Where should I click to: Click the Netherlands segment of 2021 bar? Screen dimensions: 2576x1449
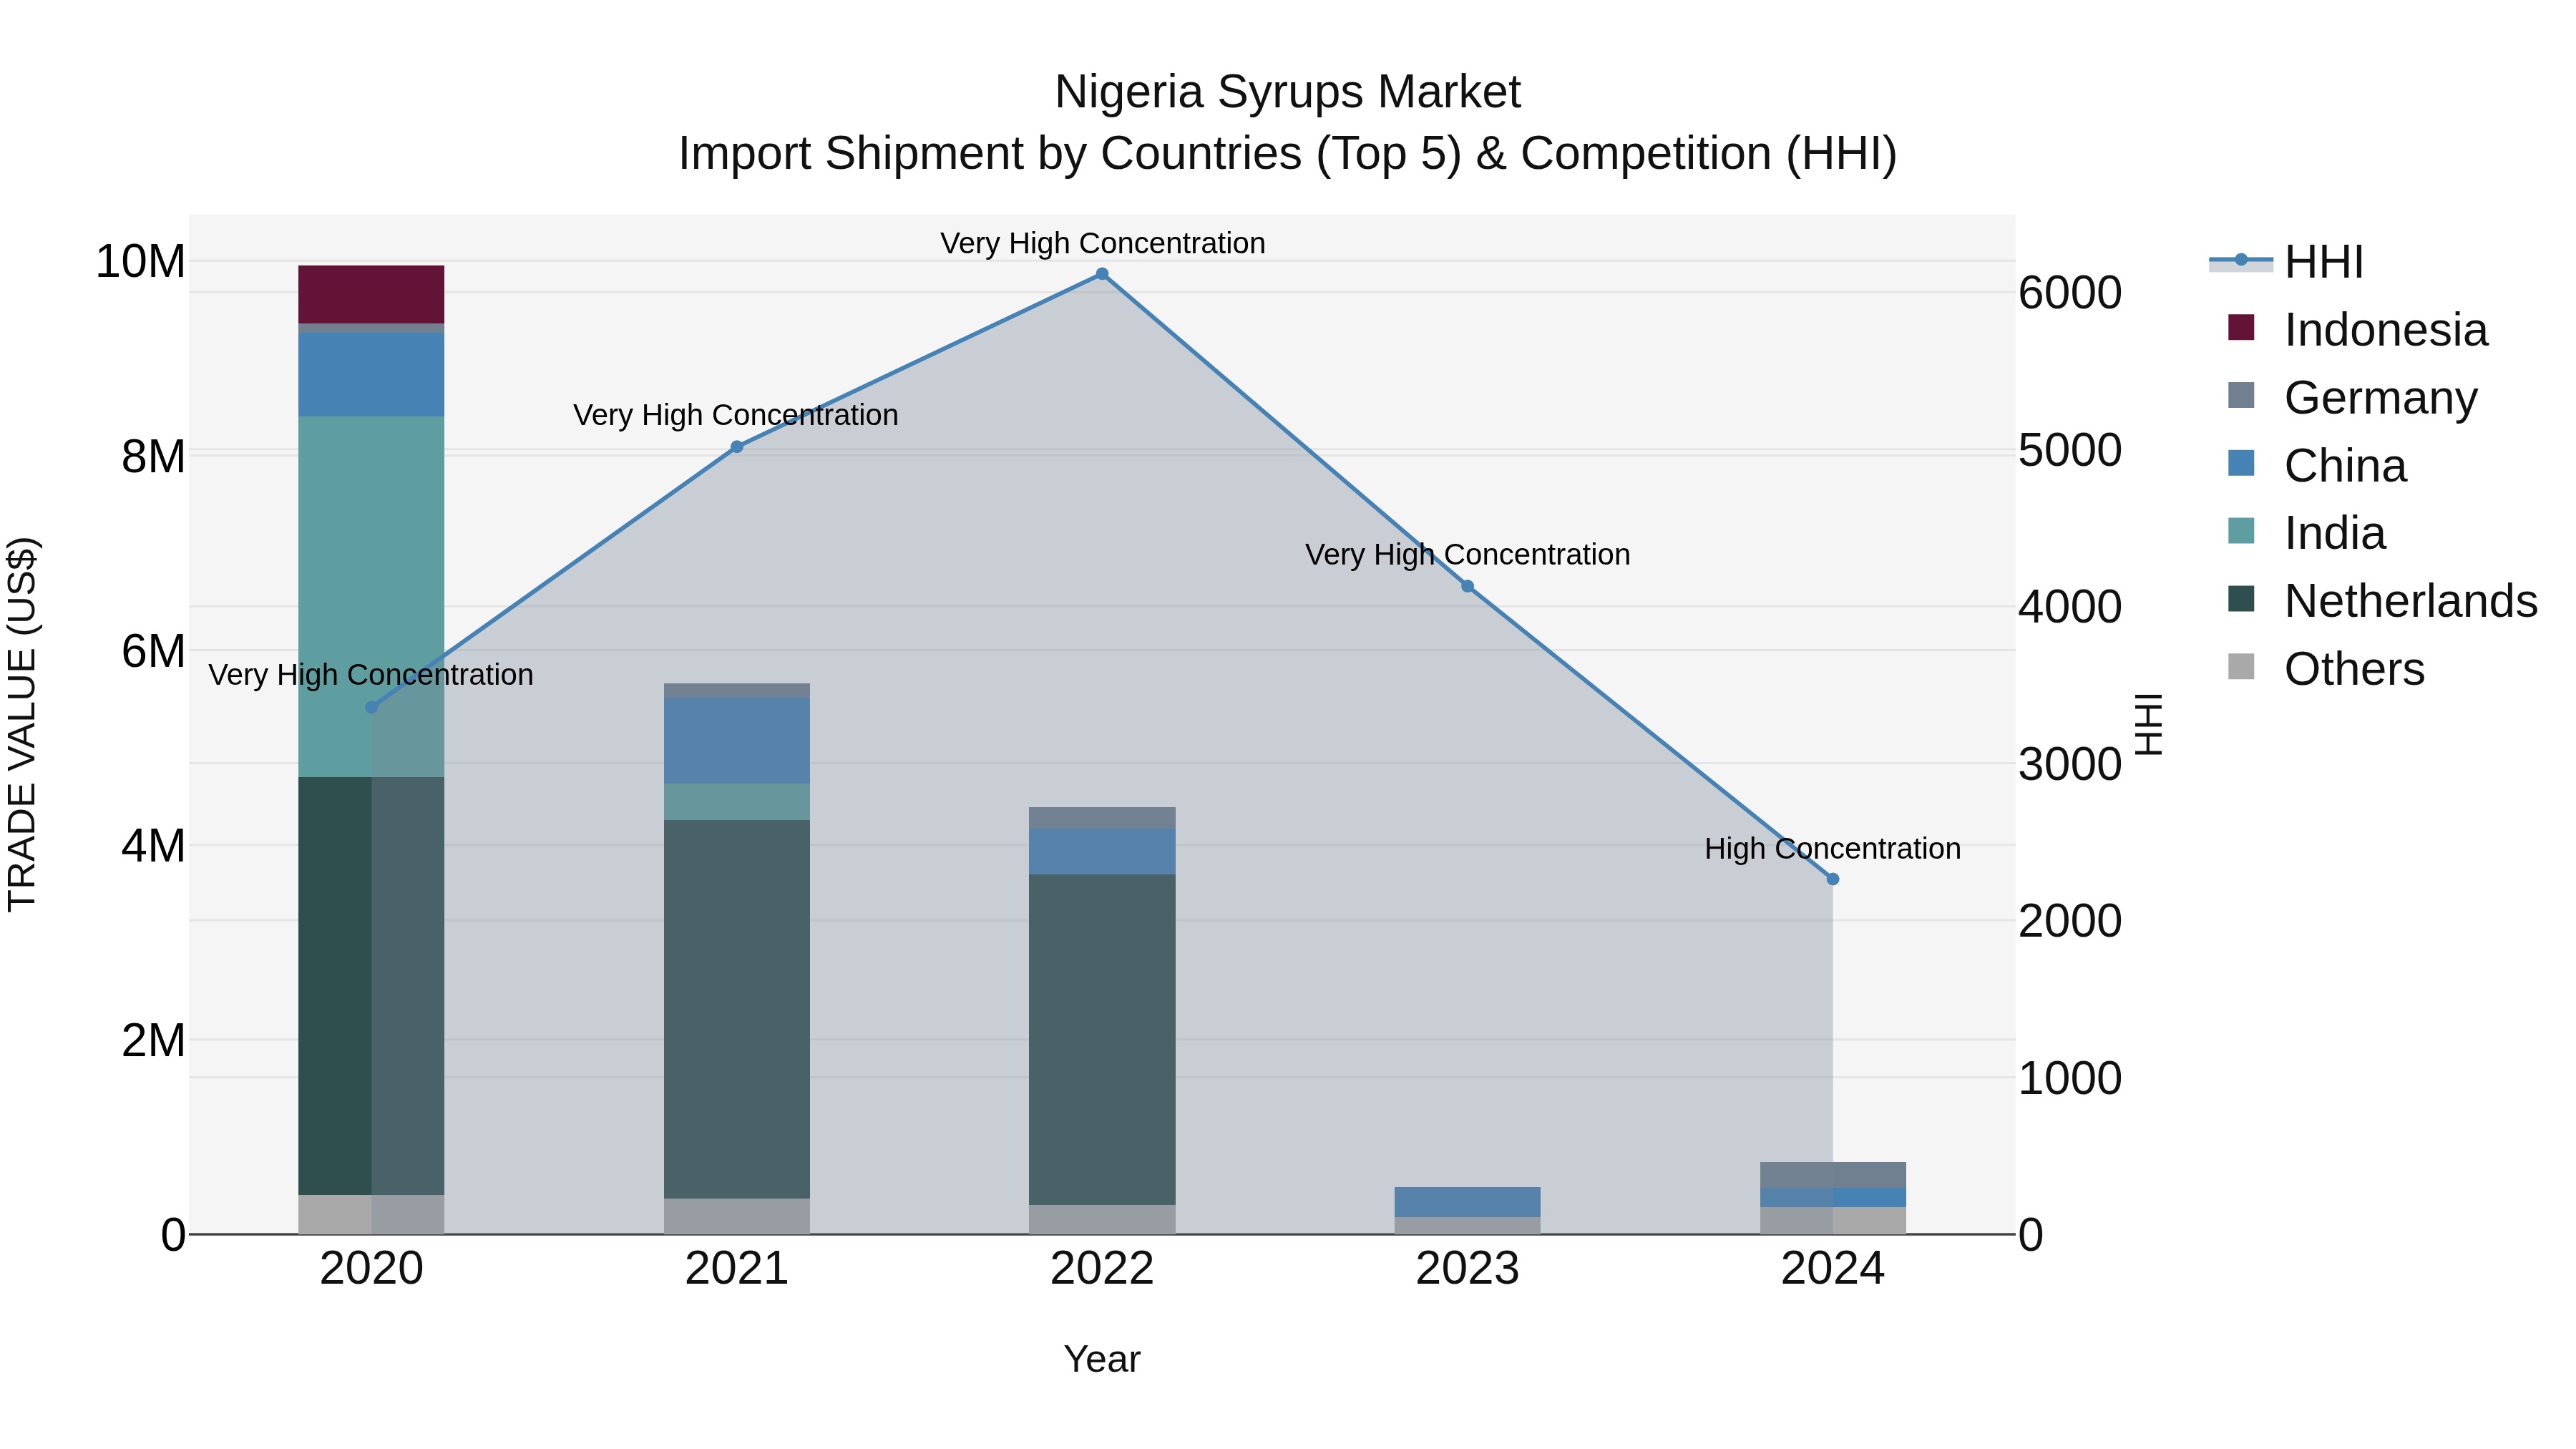pyautogui.click(x=737, y=1009)
